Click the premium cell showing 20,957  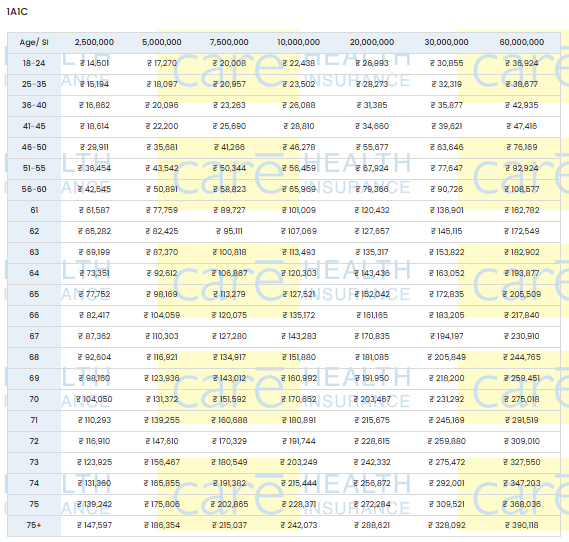[229, 84]
